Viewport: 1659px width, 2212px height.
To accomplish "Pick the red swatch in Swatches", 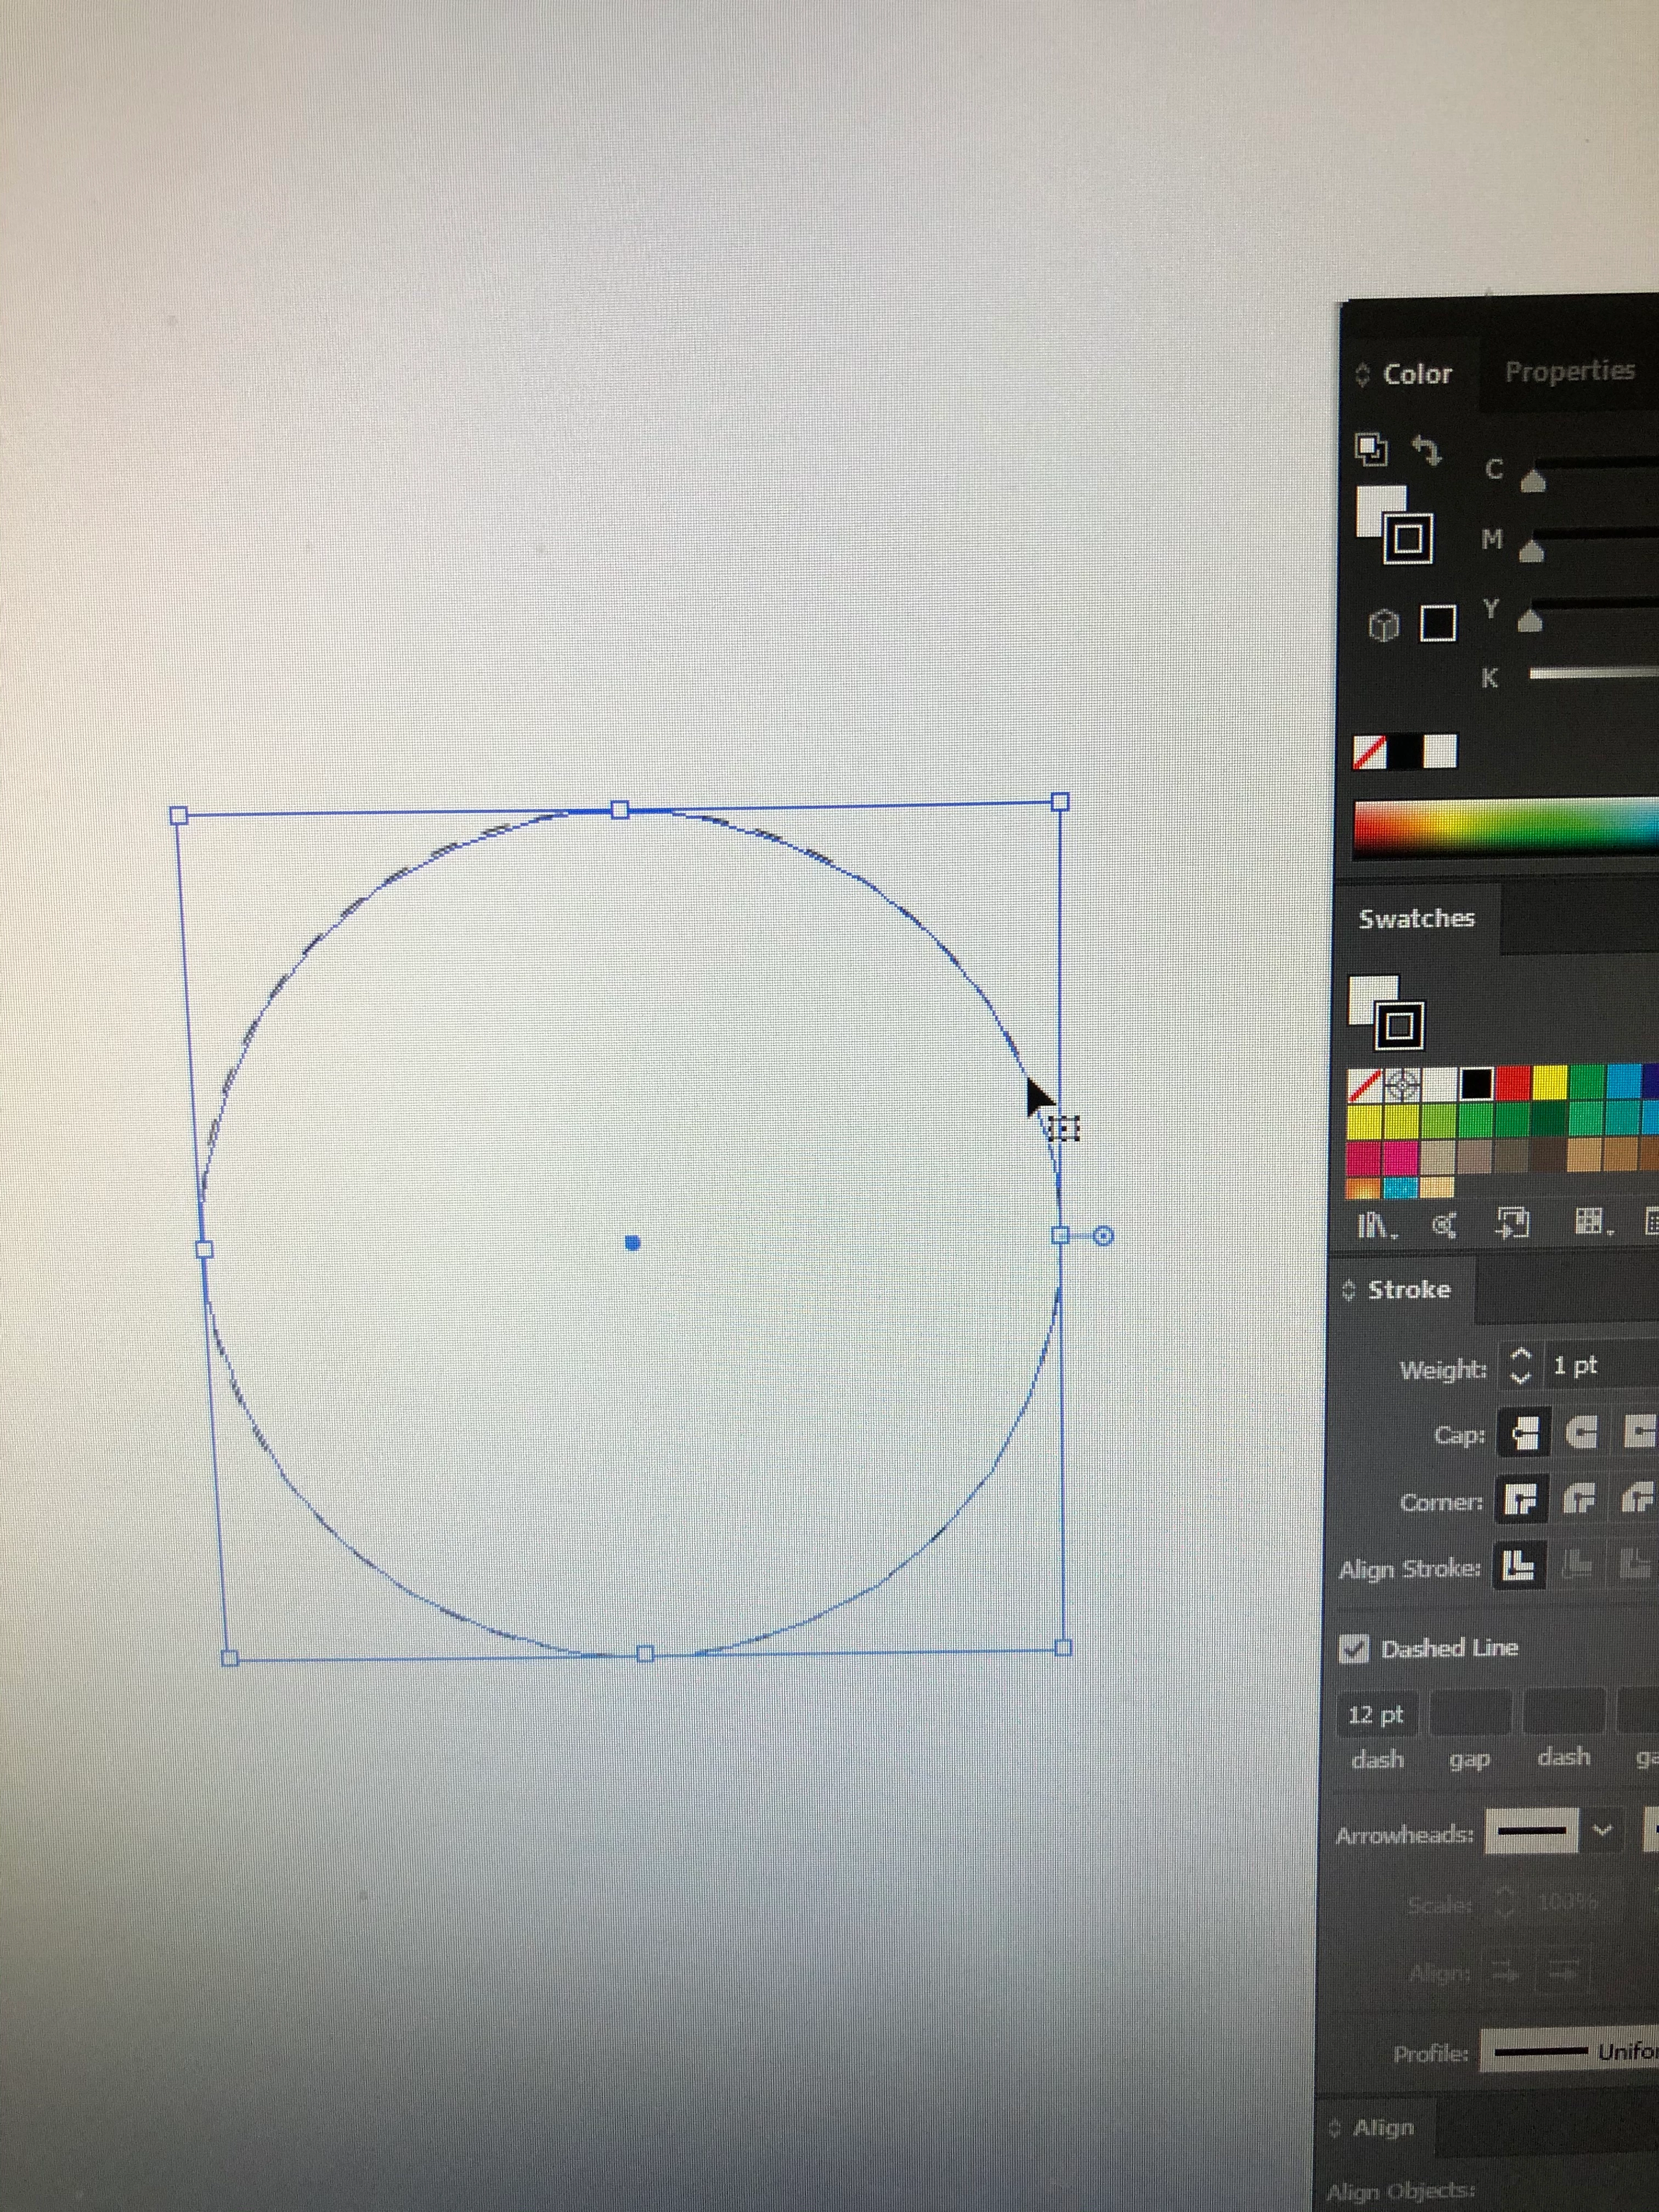I will (1513, 1082).
